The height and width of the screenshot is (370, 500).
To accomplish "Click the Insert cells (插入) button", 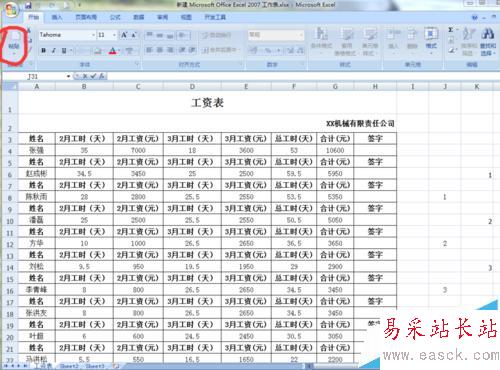I will (x=393, y=40).
